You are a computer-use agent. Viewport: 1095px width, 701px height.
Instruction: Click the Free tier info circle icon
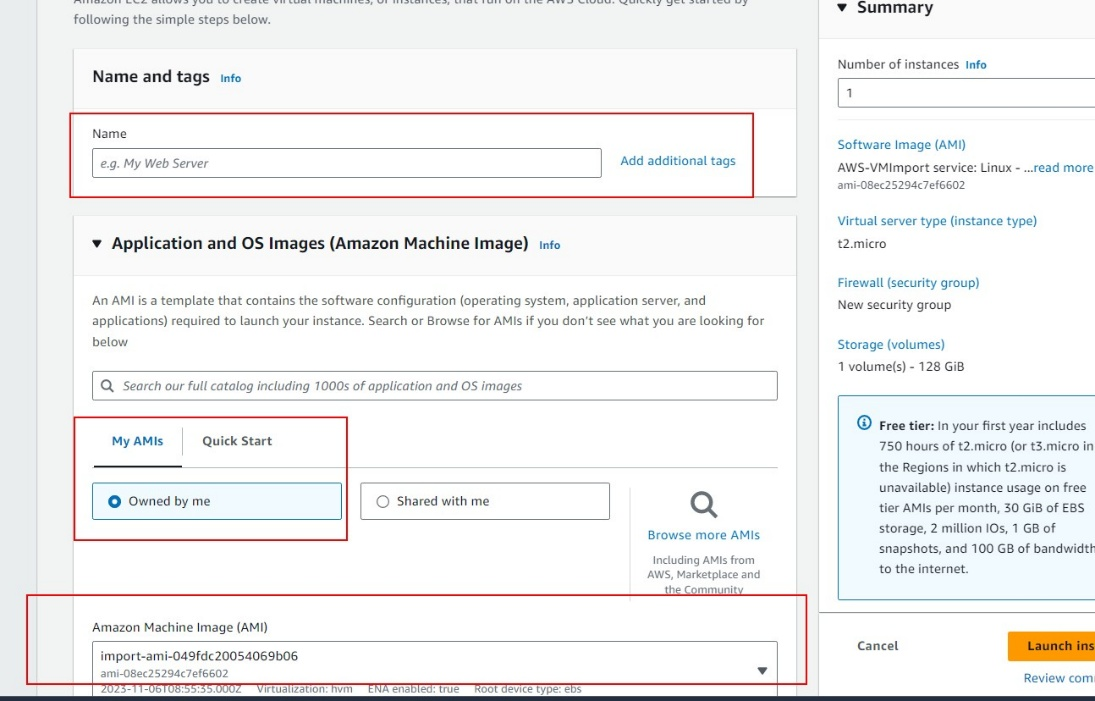pyautogui.click(x=865, y=424)
